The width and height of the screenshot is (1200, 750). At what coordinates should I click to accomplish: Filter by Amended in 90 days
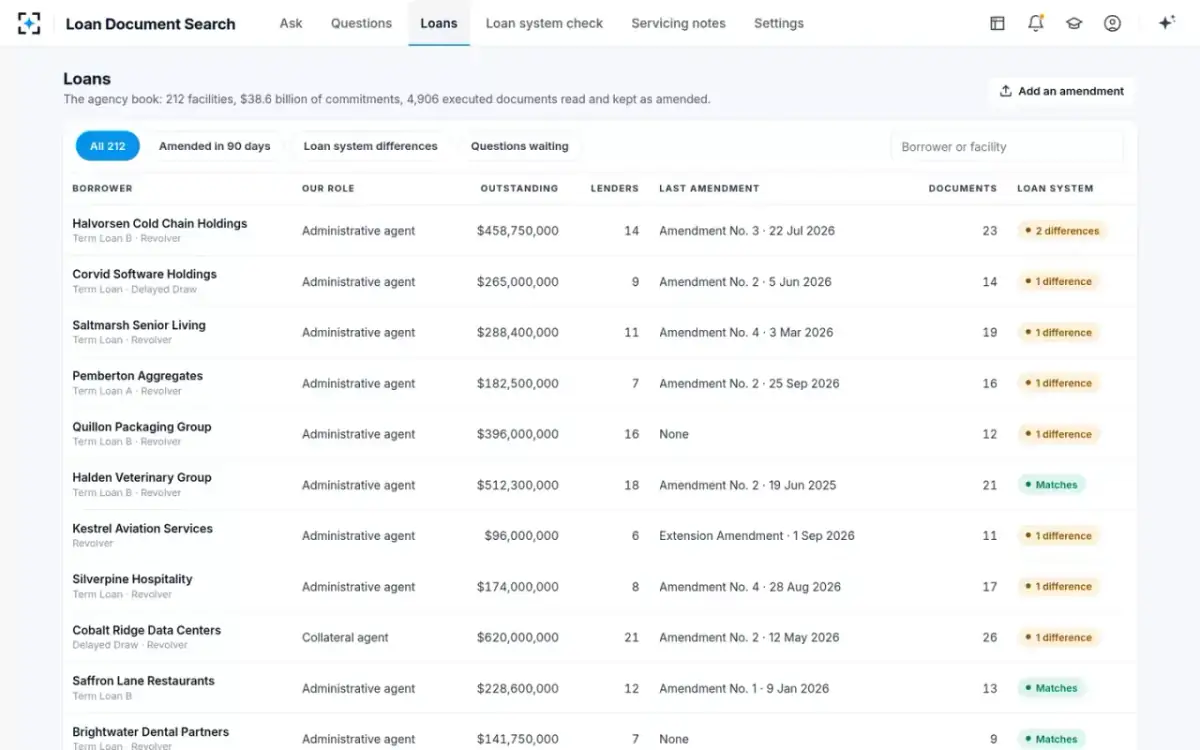click(x=215, y=146)
